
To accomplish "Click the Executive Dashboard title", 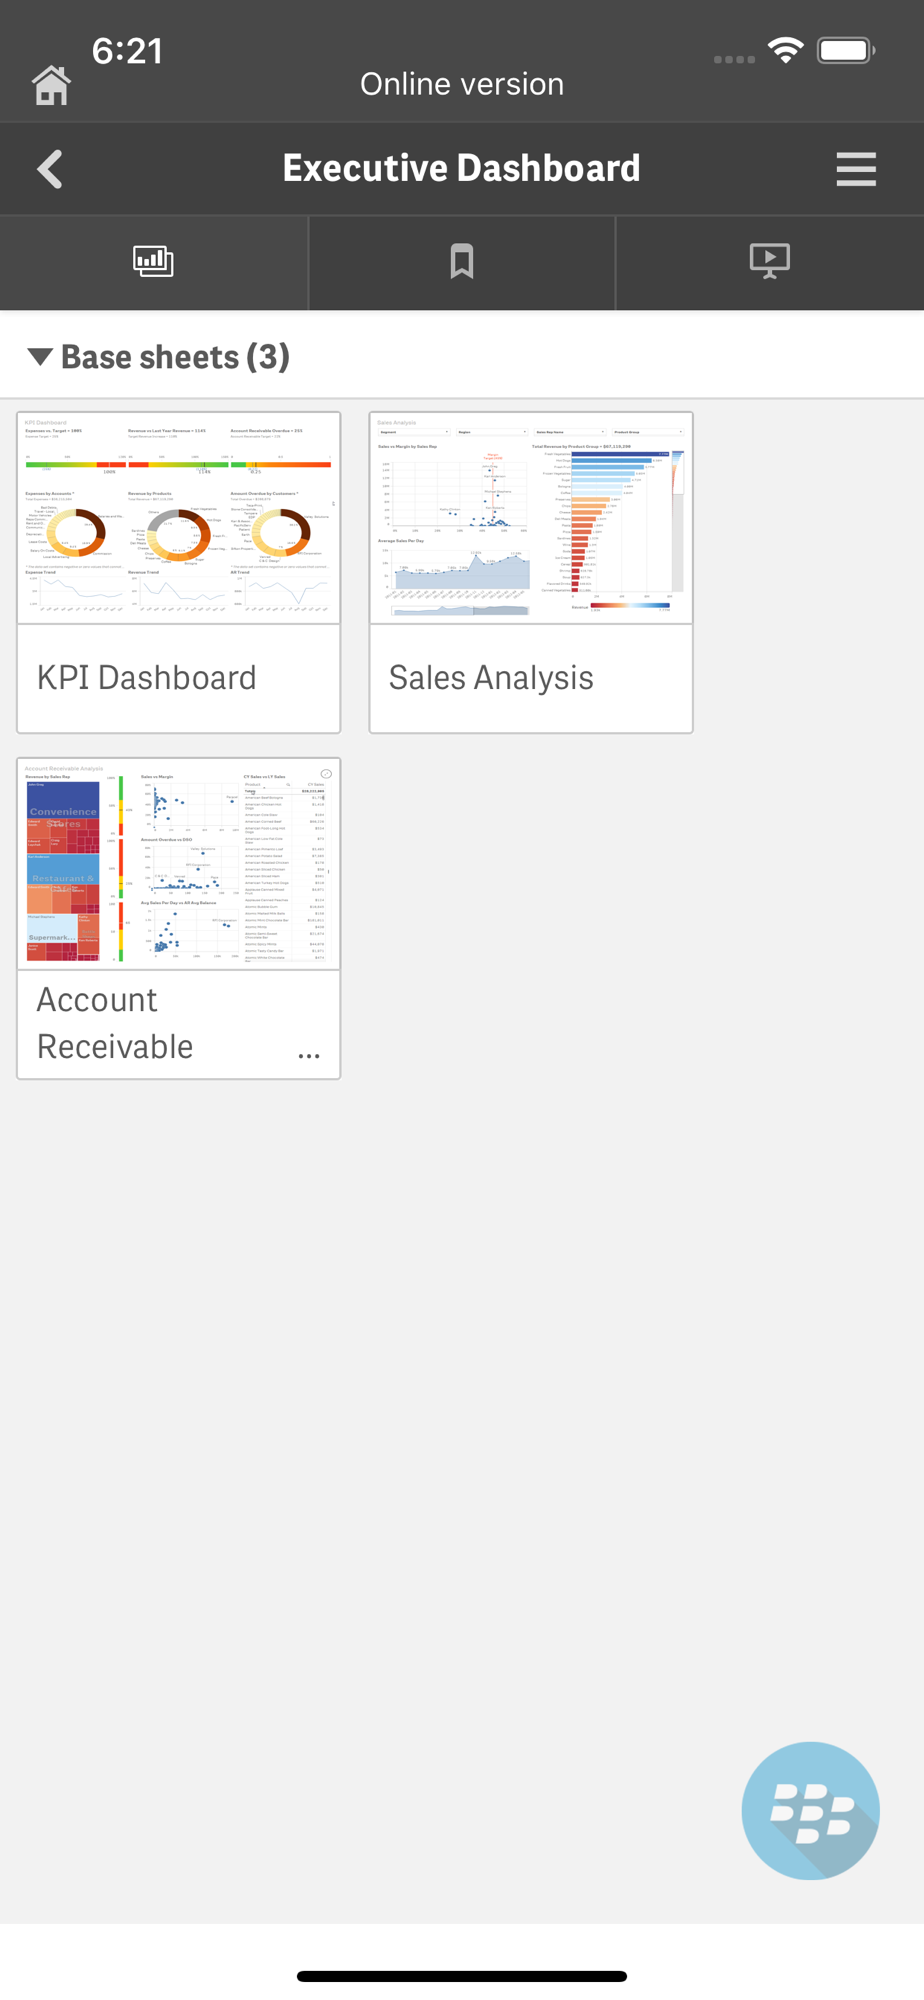I will tap(461, 168).
